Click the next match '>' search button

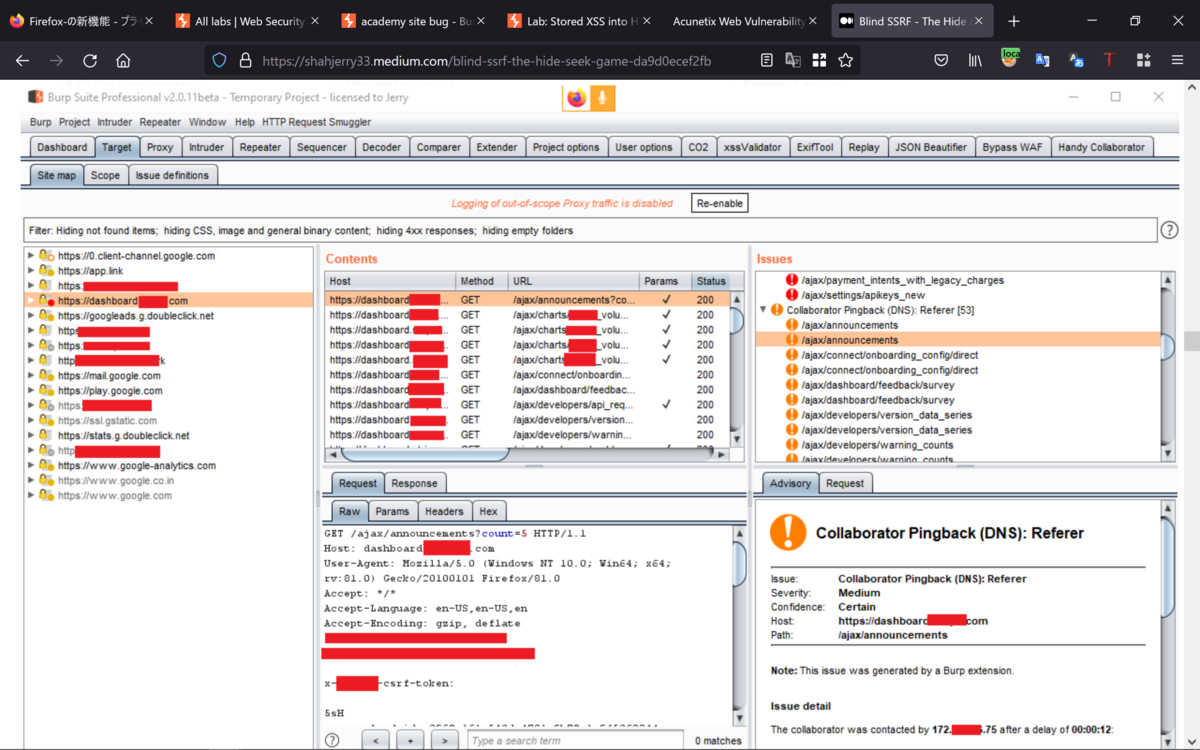coord(445,740)
